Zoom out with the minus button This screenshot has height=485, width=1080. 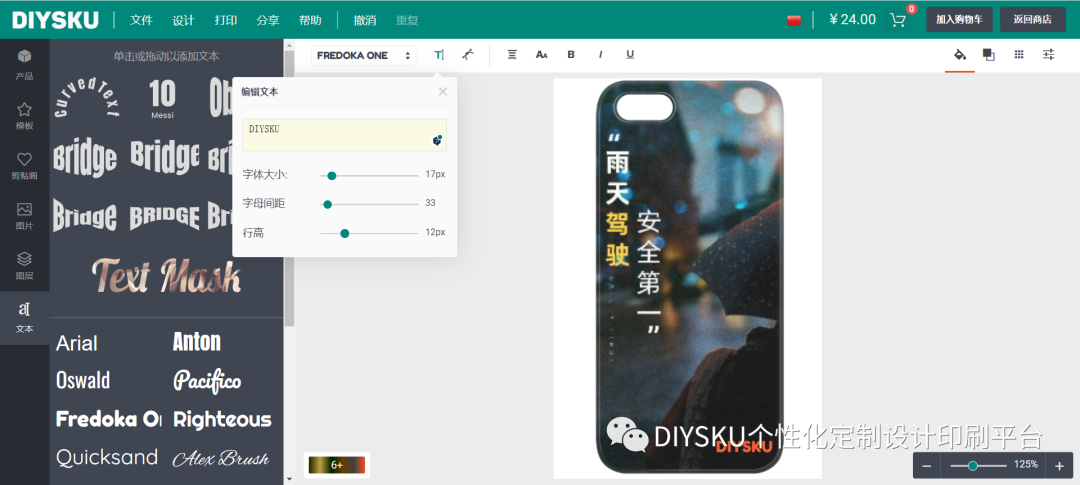(x=927, y=466)
